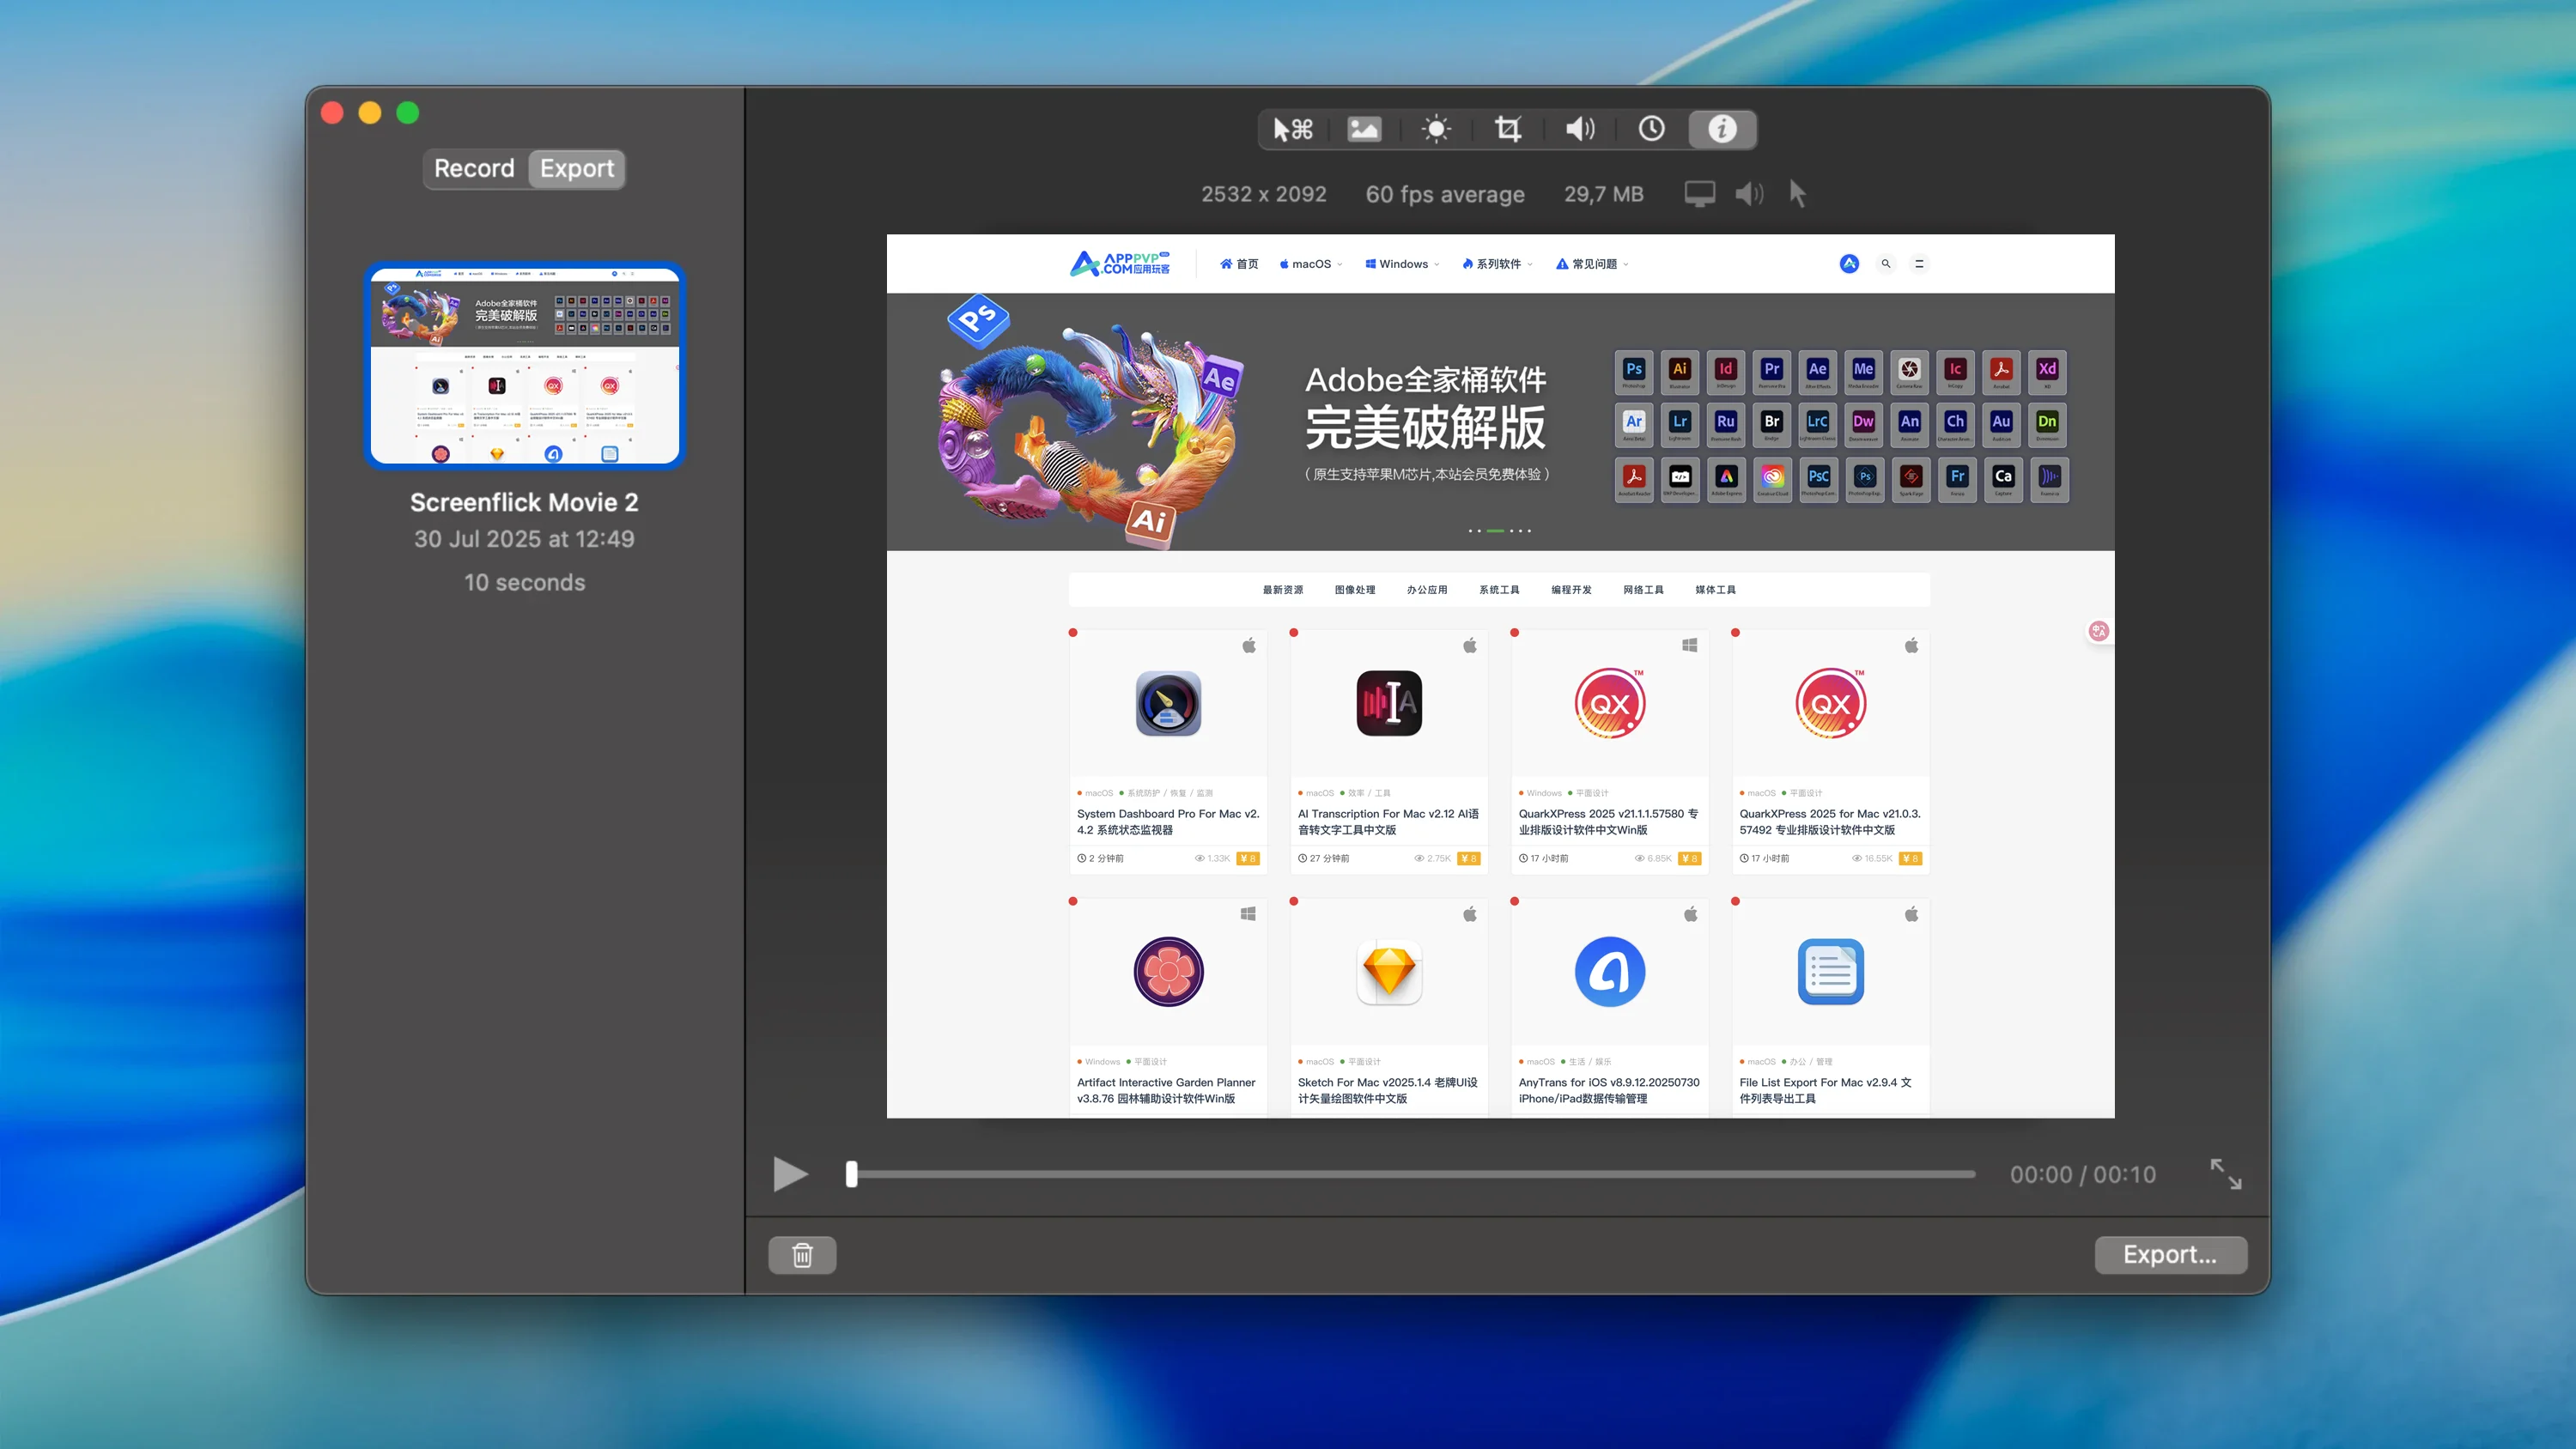Screen dimensions: 2576x1449
Task: Click the AppPVP logo in preview
Action: [x=1119, y=264]
